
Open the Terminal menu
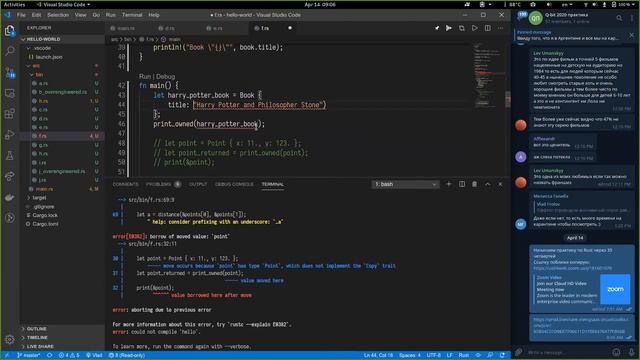[132, 15]
